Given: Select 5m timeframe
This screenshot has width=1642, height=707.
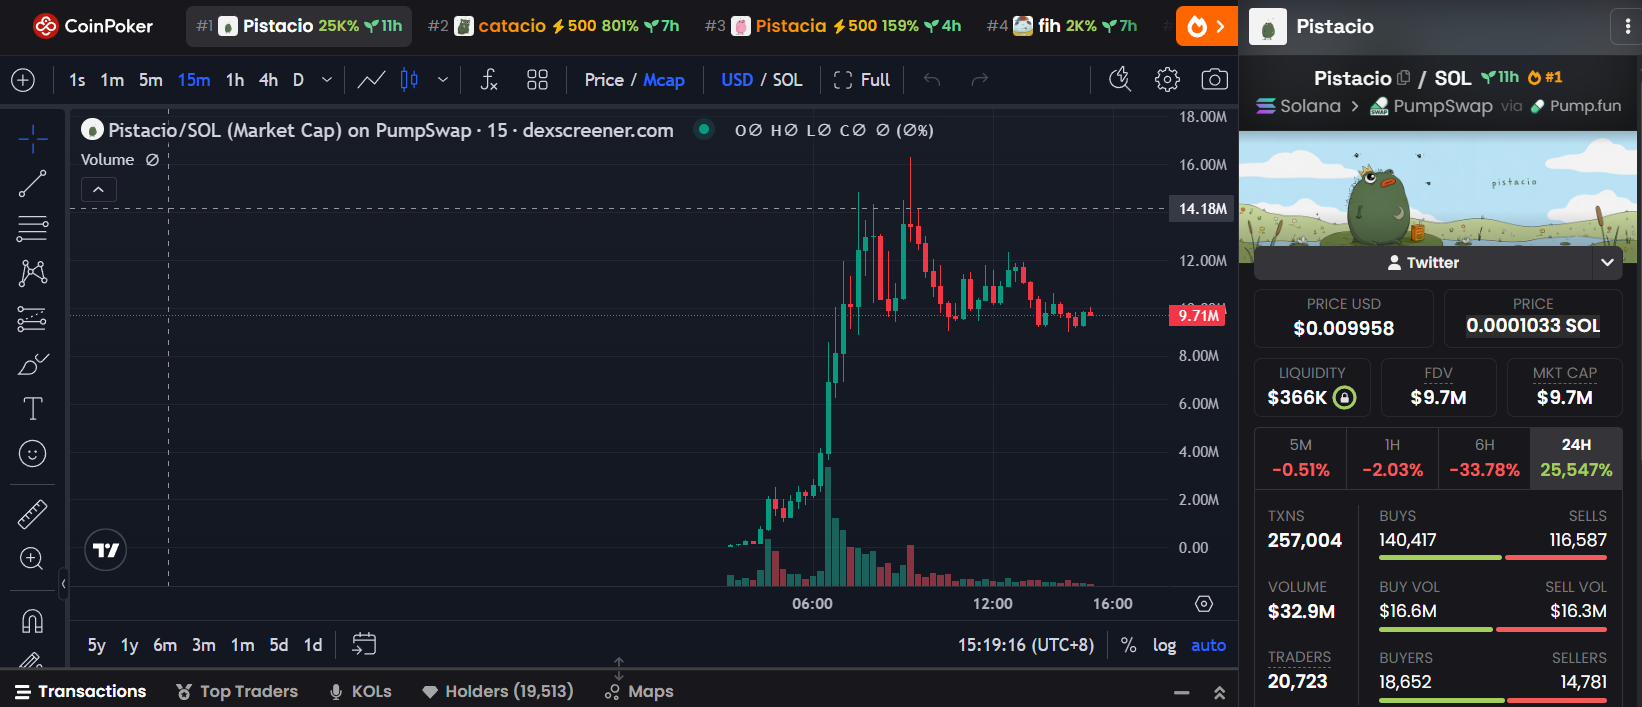Looking at the screenshot, I should pos(151,80).
